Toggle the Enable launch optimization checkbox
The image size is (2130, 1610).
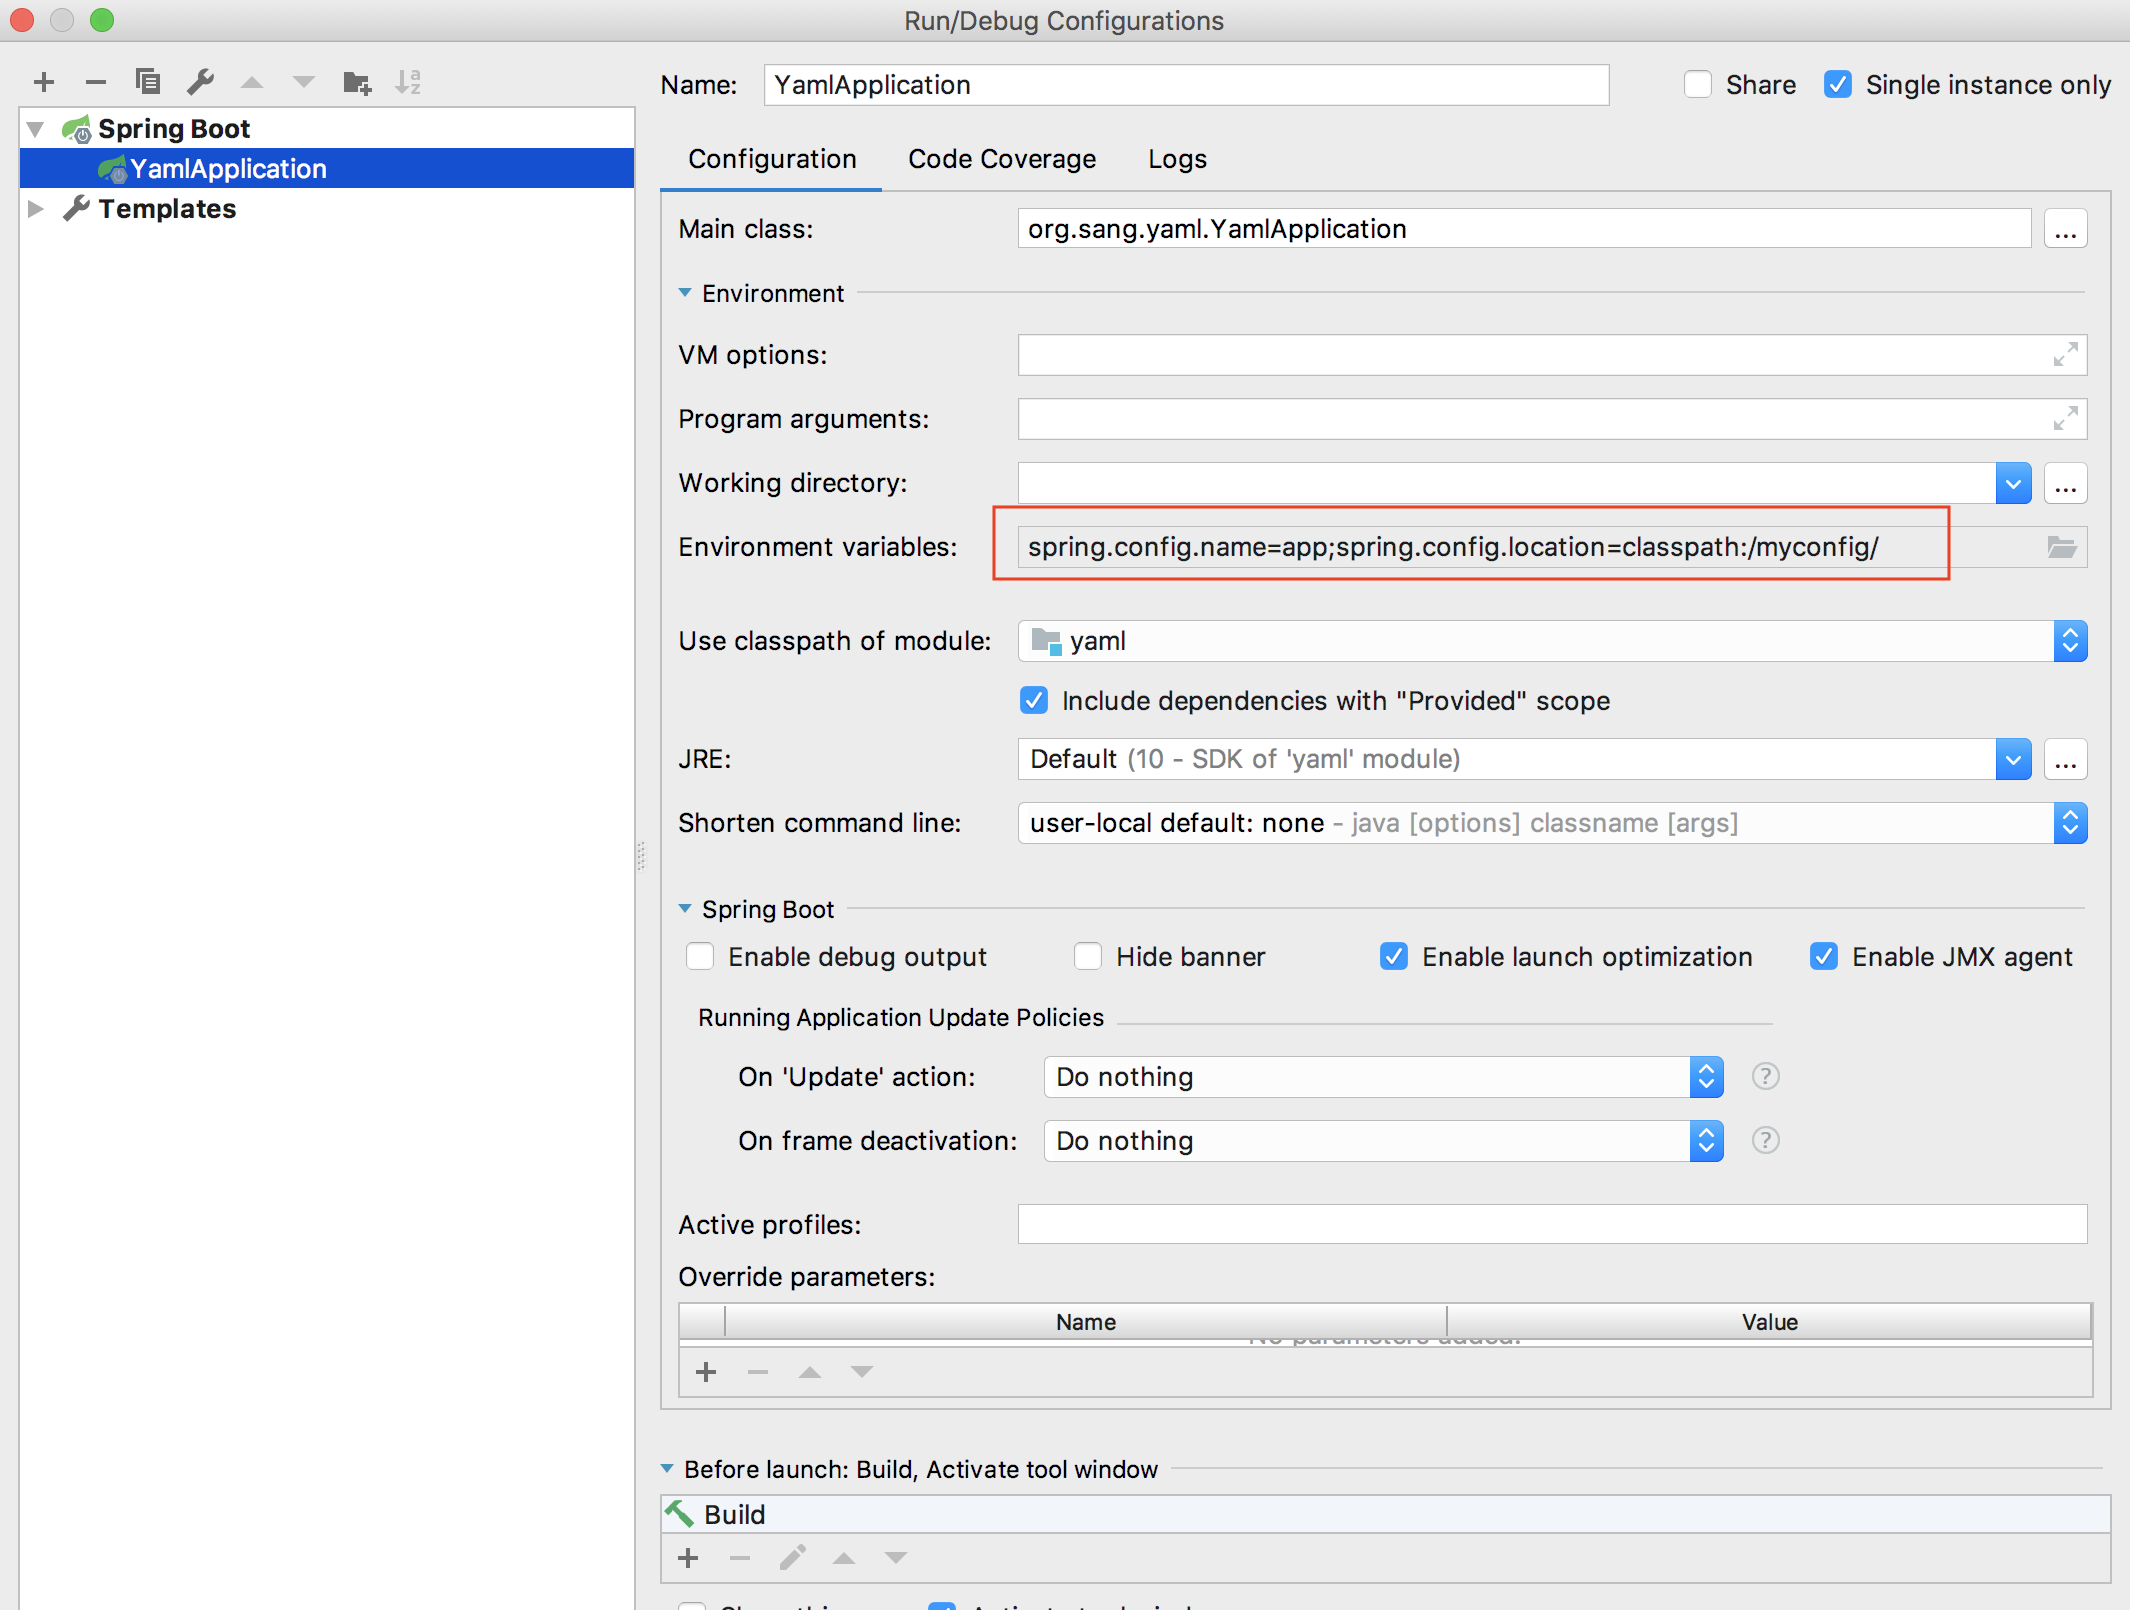coord(1393,957)
